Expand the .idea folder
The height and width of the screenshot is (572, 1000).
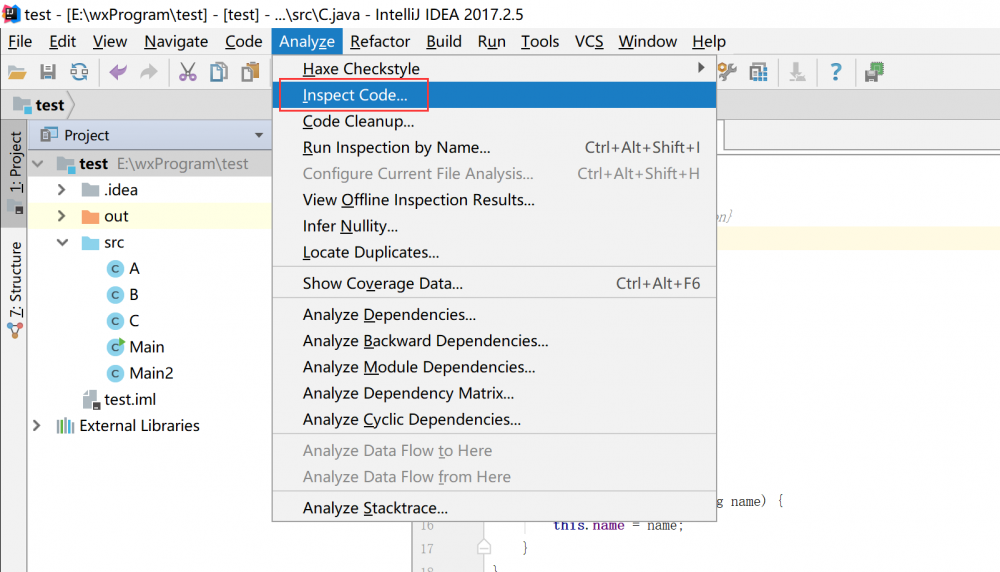tap(62, 190)
